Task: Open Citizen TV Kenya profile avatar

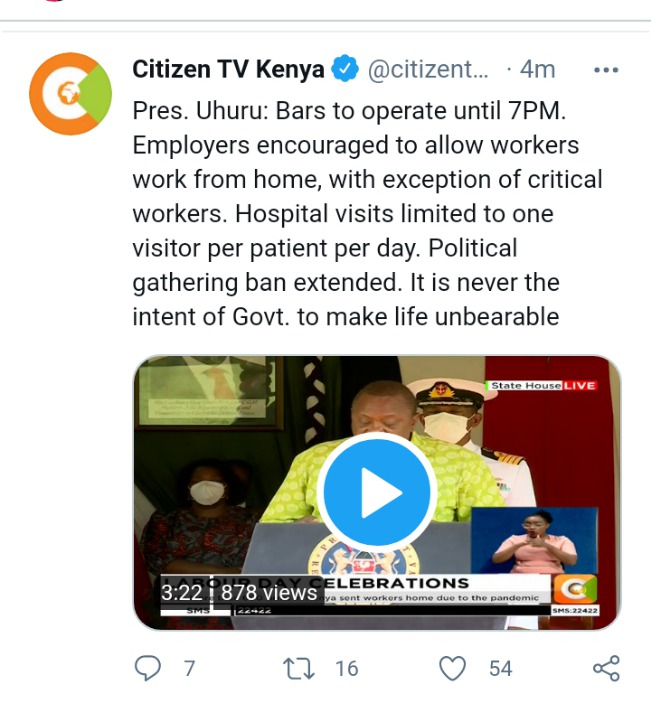Action: [x=70, y=94]
